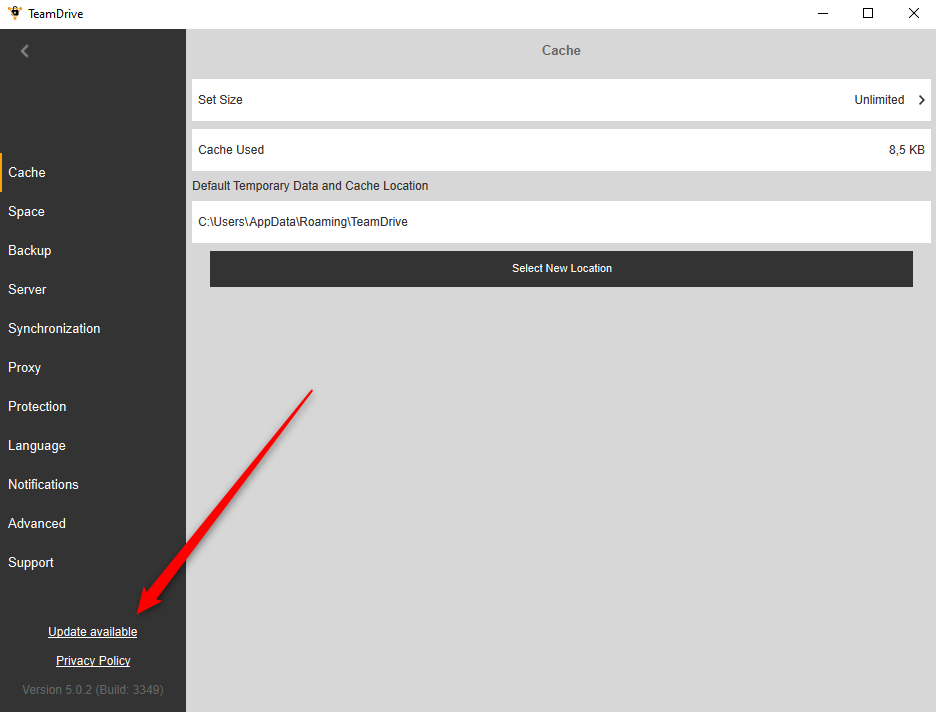Open Proxy settings

93,368
